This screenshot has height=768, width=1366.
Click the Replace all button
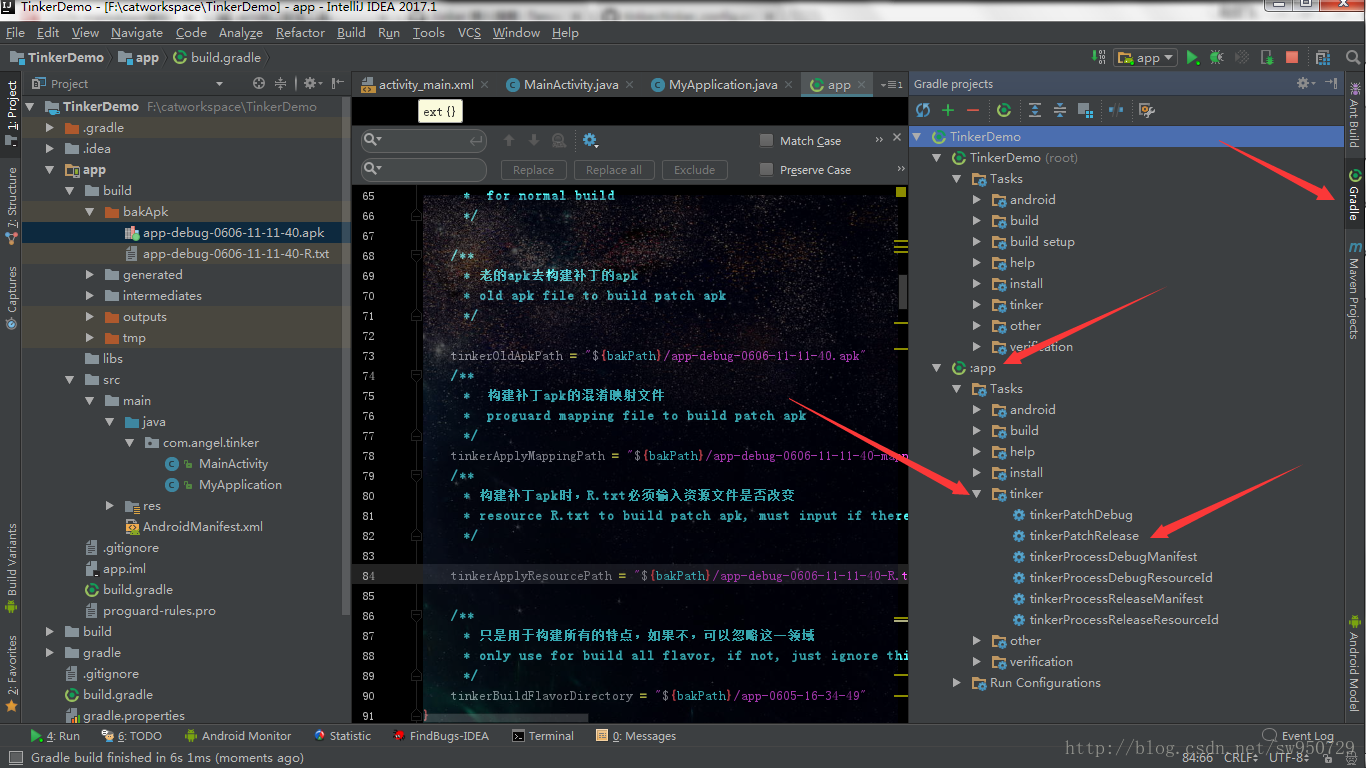tap(614, 170)
